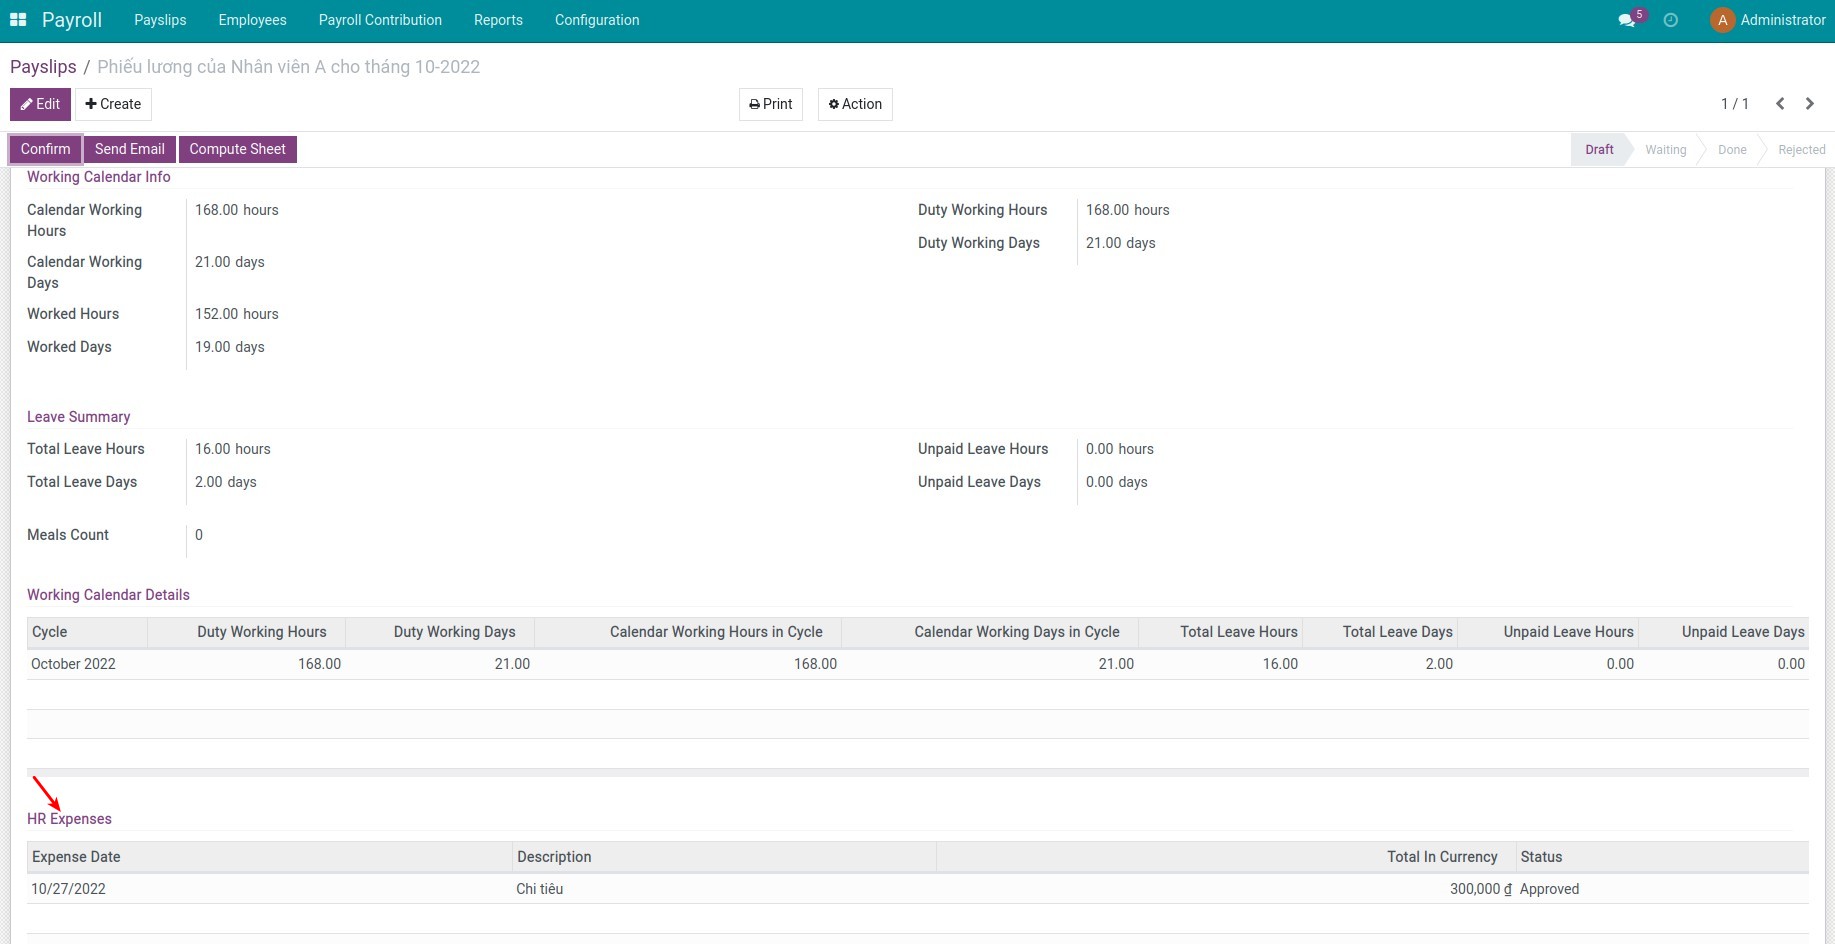The image size is (1835, 944).
Task: Confirm the payslip
Action: click(45, 149)
